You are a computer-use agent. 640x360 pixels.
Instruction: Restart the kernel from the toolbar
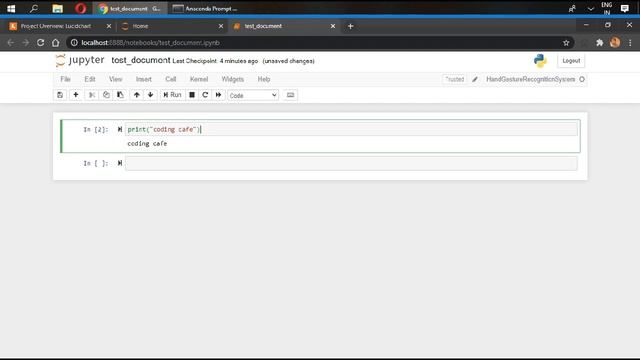click(205, 95)
